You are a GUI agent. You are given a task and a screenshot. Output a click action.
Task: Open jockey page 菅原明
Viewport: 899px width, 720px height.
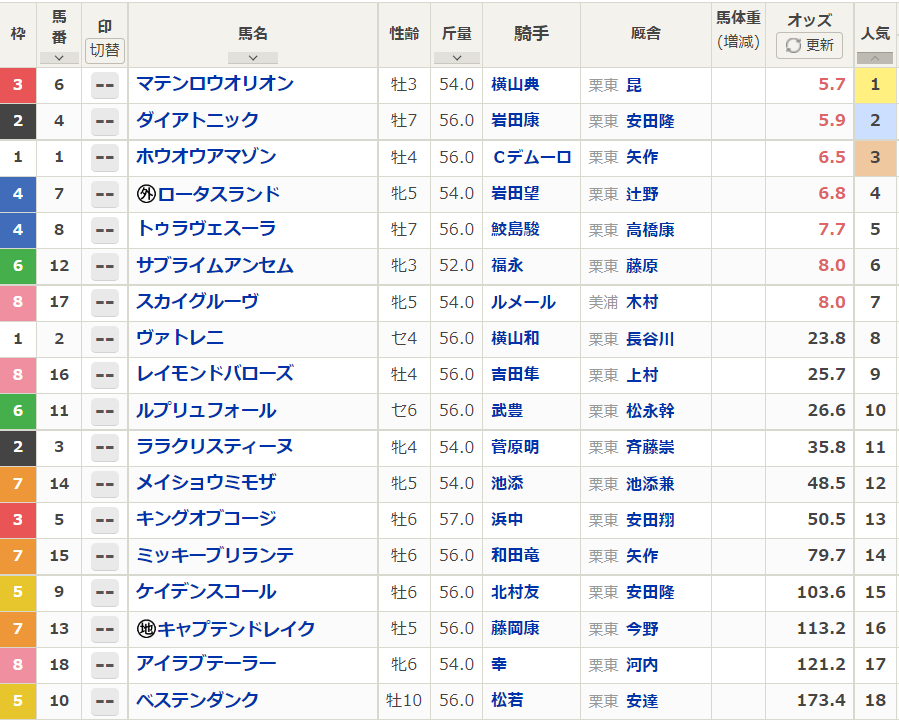pos(515,447)
